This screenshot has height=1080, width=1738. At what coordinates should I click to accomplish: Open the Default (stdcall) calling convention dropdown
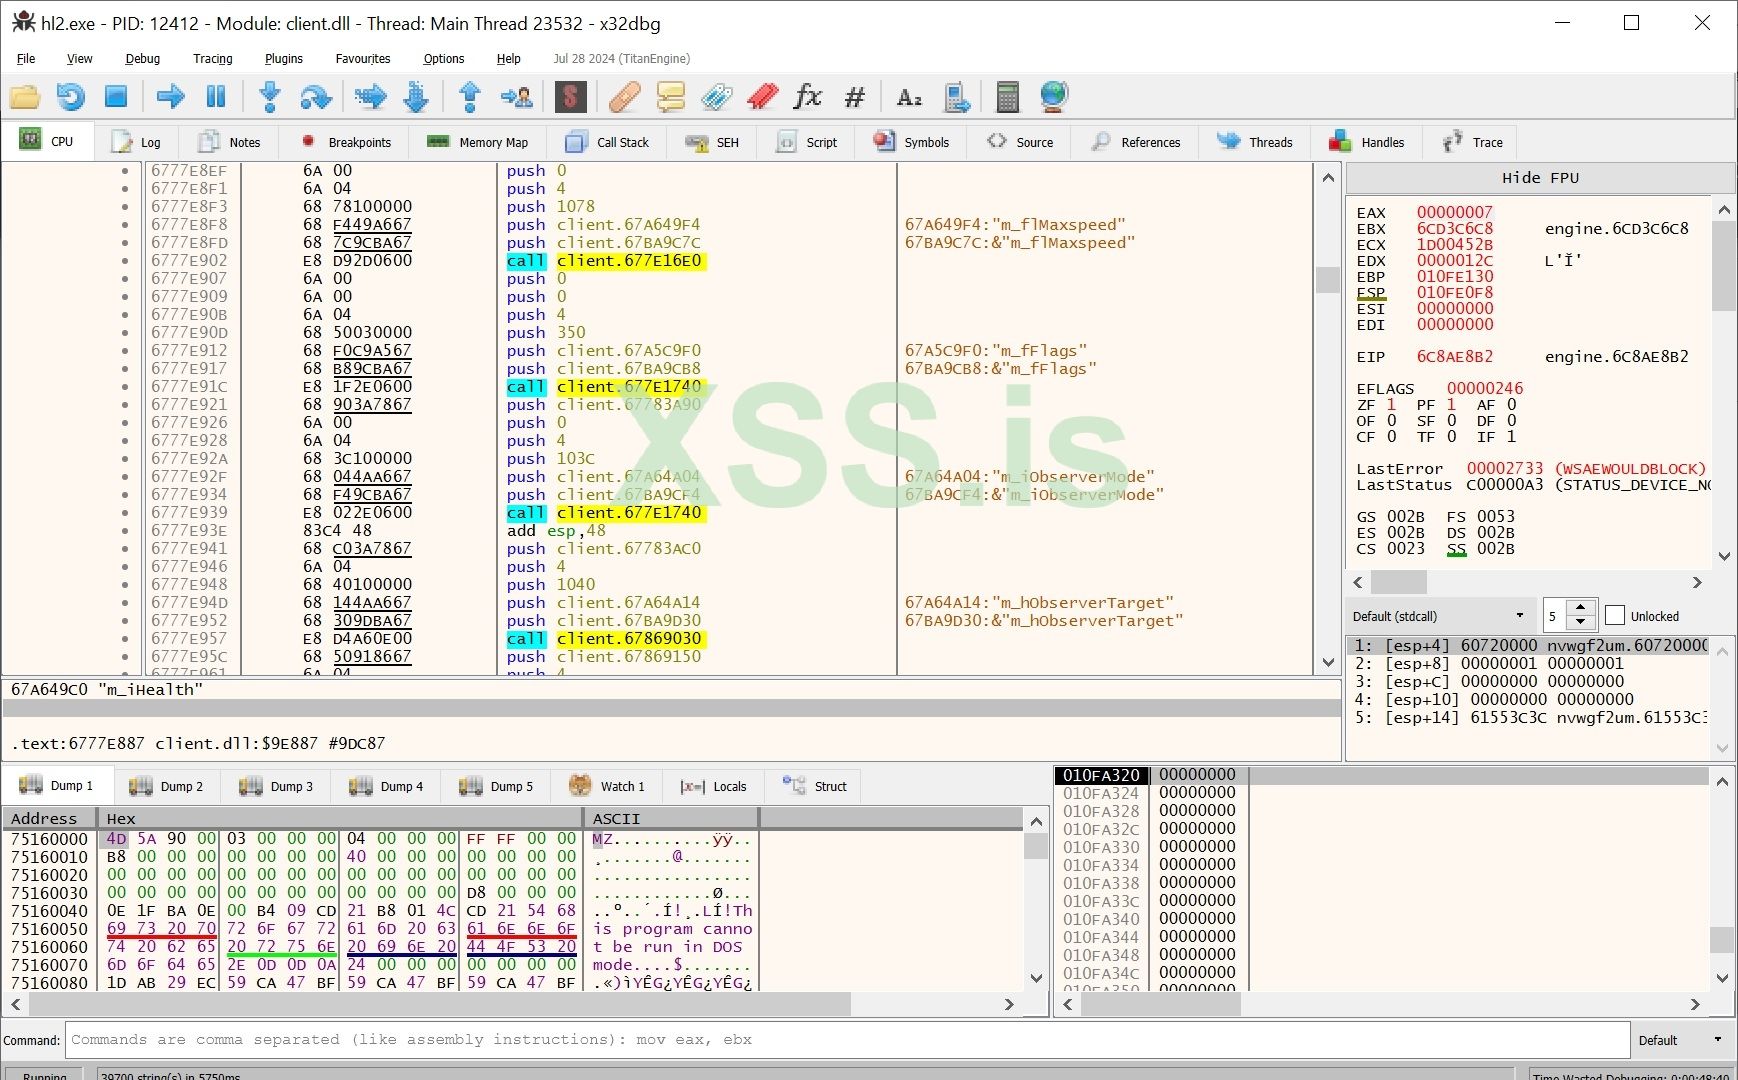click(1438, 616)
